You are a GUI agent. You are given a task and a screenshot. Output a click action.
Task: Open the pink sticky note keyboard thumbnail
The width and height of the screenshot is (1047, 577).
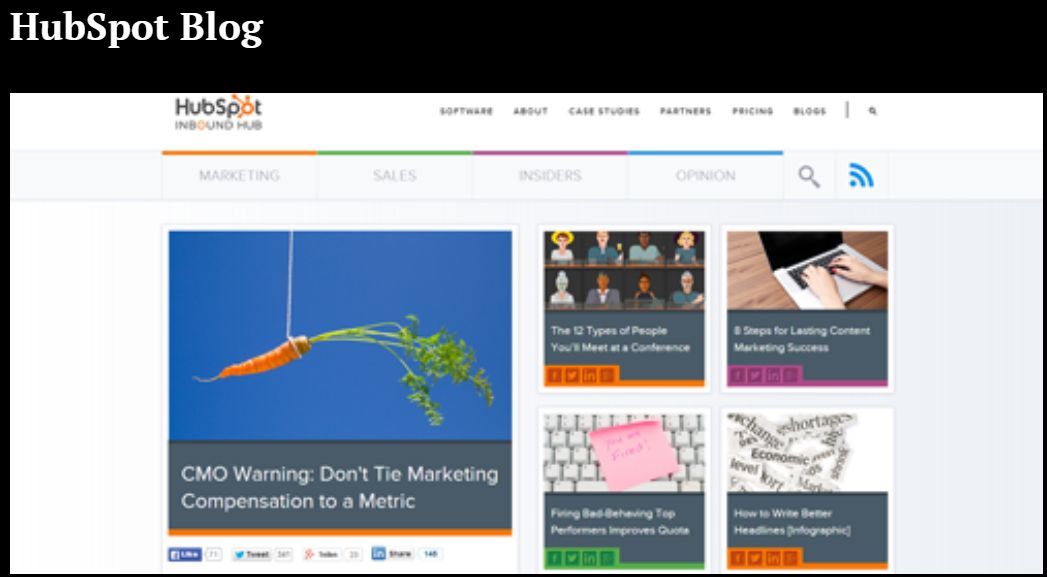click(624, 452)
